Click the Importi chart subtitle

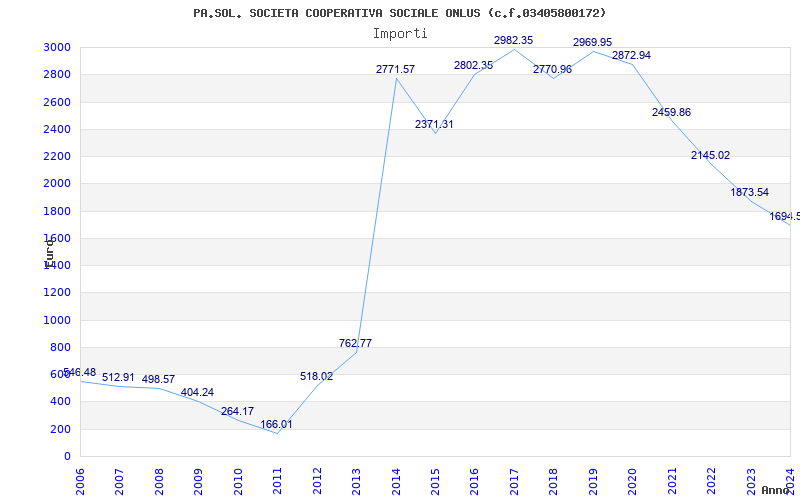[400, 34]
